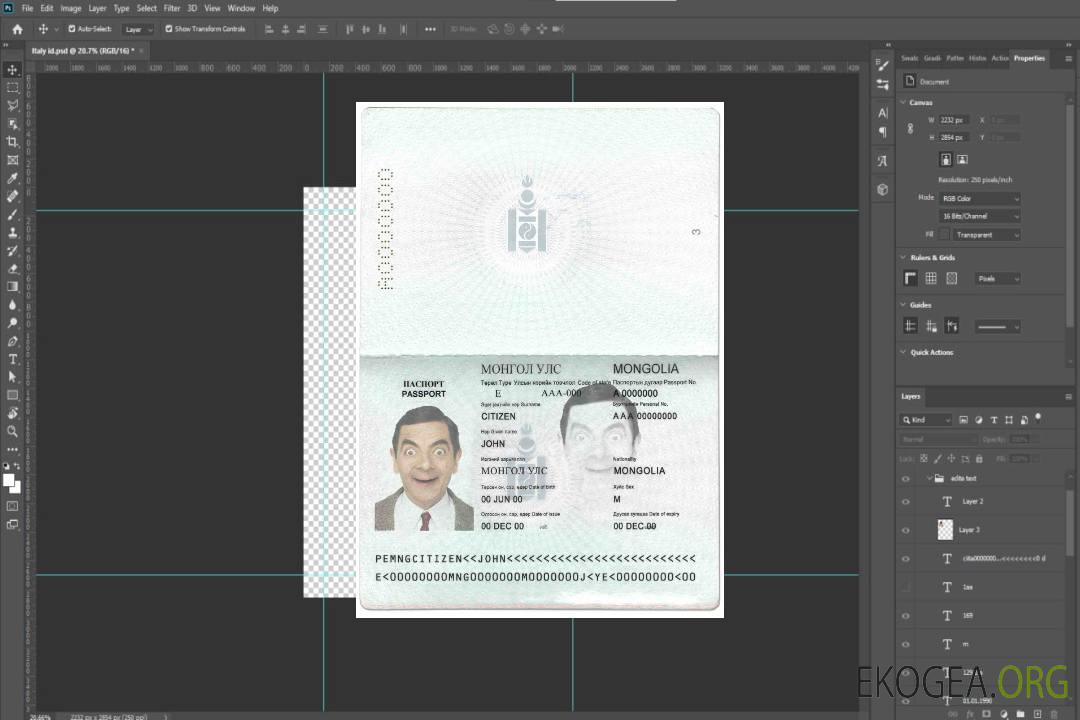Open the Pixels ruler units dropdown
The height and width of the screenshot is (720, 1080).
[998, 278]
